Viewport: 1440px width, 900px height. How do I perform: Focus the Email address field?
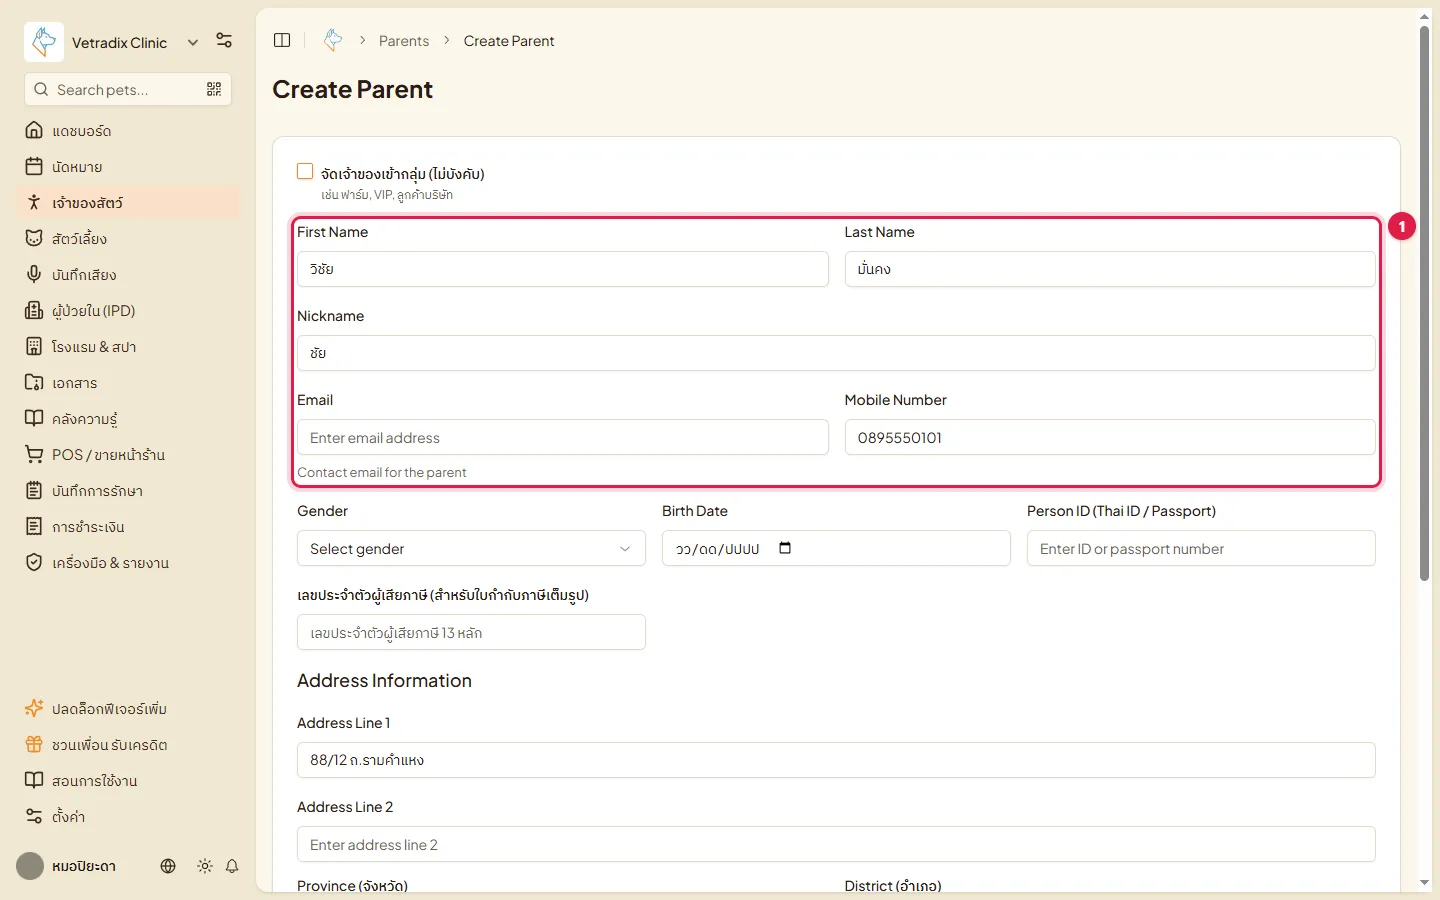coord(562,437)
